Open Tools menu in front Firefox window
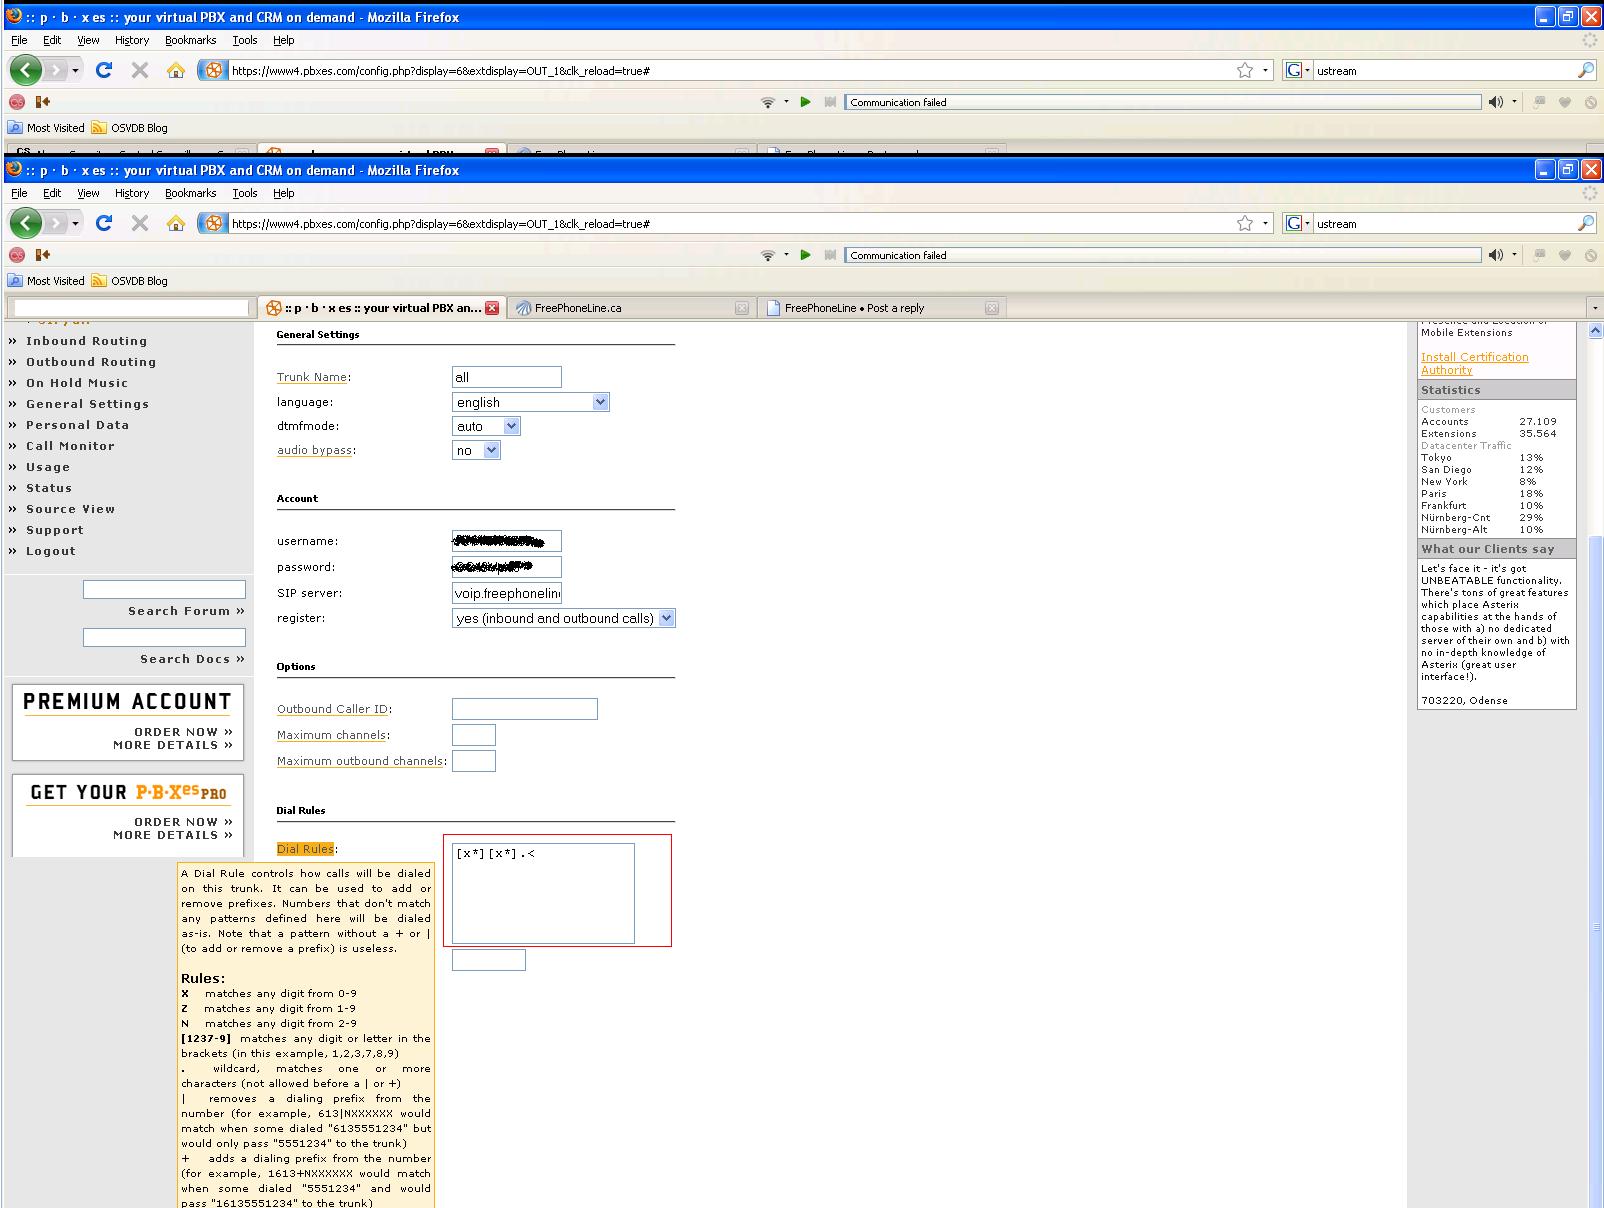This screenshot has height=1208, width=1604. coord(245,193)
